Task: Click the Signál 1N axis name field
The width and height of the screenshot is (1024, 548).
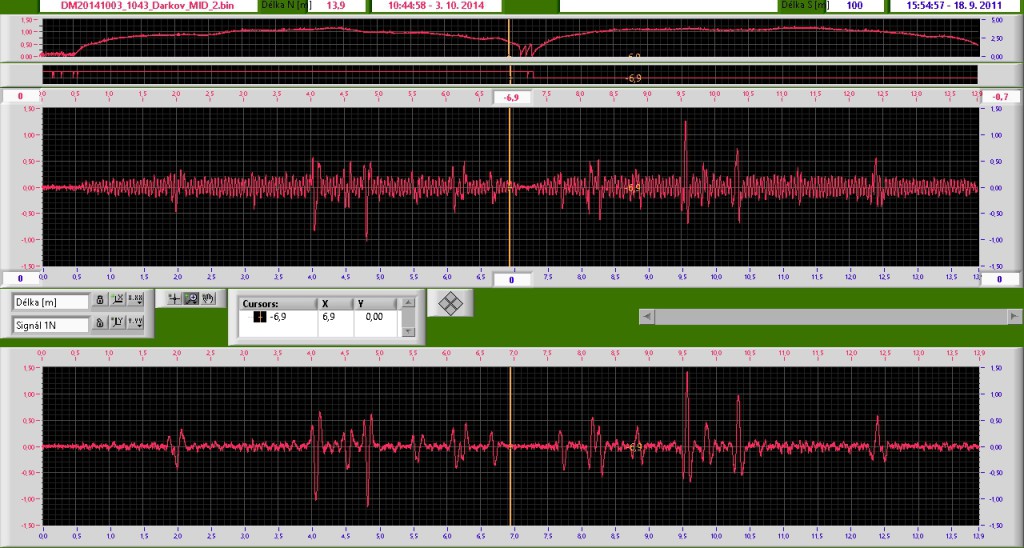Action: pyautogui.click(x=51, y=325)
